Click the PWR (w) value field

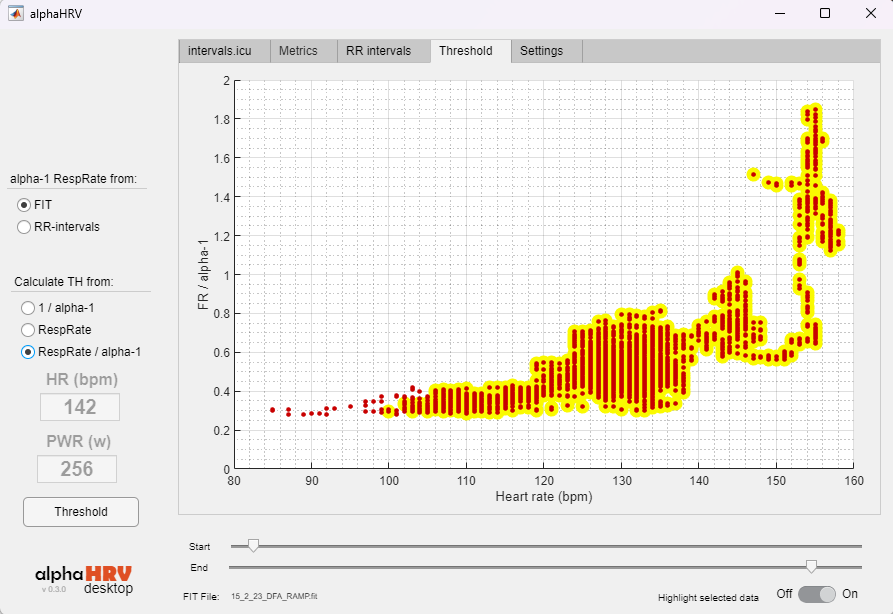pyautogui.click(x=77, y=469)
